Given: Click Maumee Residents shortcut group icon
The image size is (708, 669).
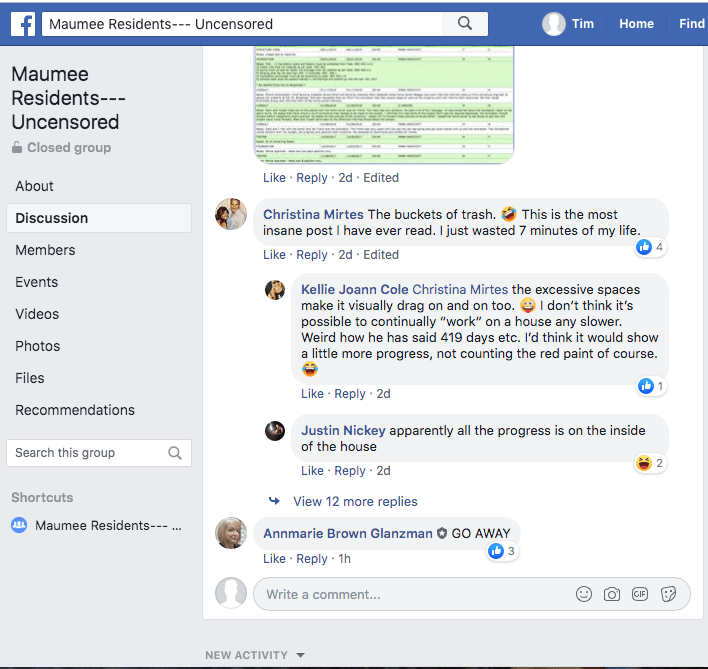Looking at the screenshot, I should tap(19, 525).
